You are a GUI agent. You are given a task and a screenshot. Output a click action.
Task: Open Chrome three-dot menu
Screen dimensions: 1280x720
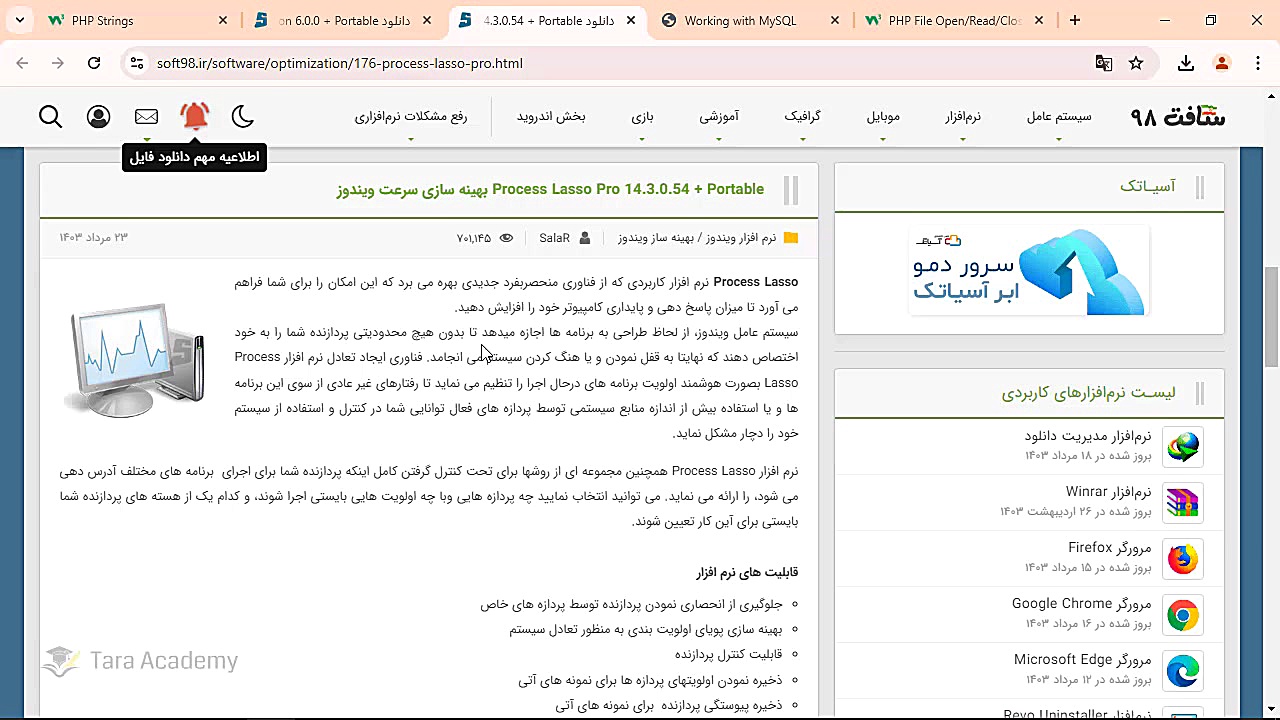(1258, 63)
